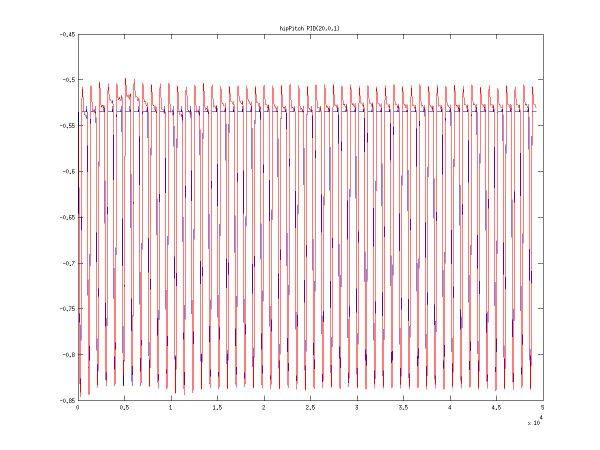The width and height of the screenshot is (600, 450).
Task: Click the x-axis label 3.5
Action: (403, 408)
